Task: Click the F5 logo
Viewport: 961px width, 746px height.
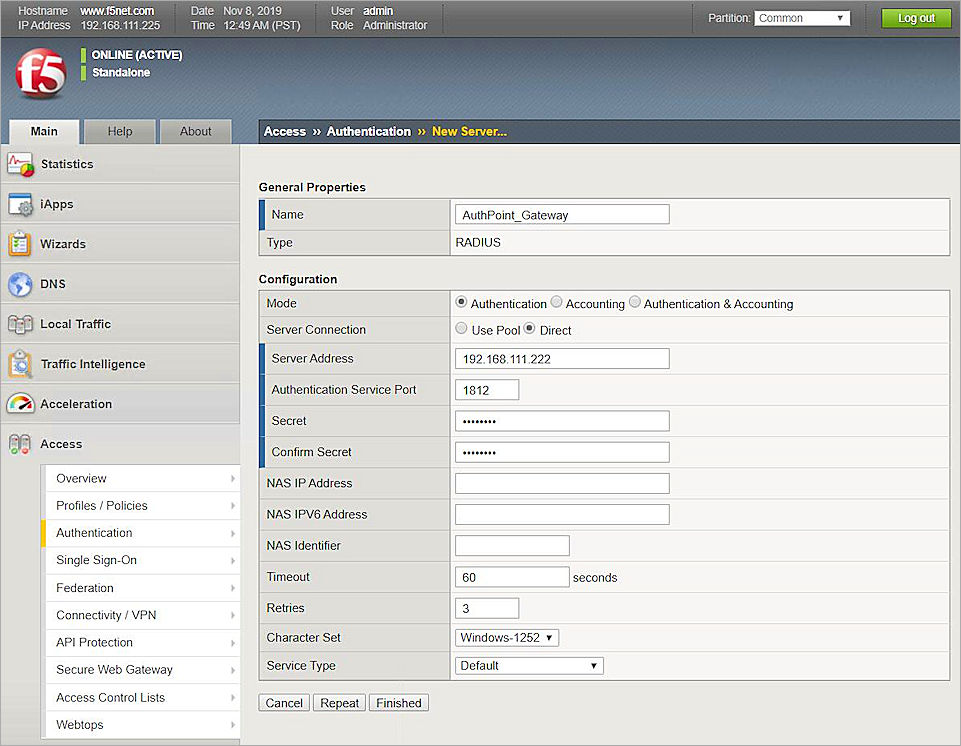Action: pos(40,74)
